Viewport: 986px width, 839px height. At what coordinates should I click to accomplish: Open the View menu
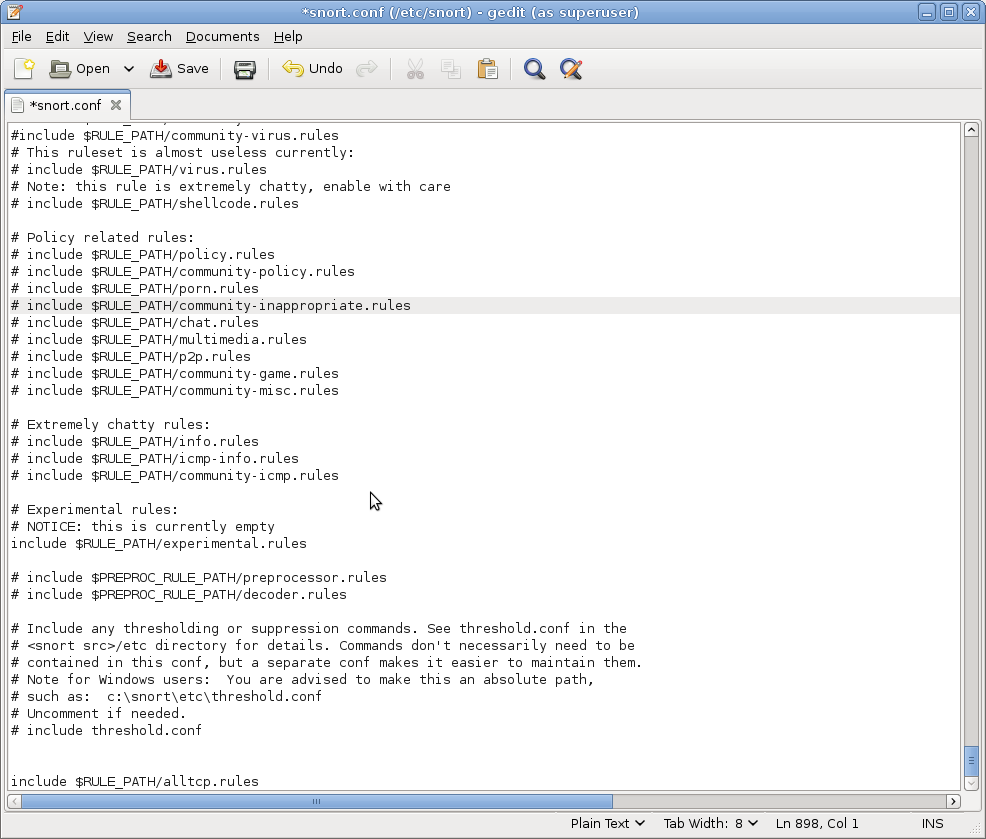coord(98,36)
